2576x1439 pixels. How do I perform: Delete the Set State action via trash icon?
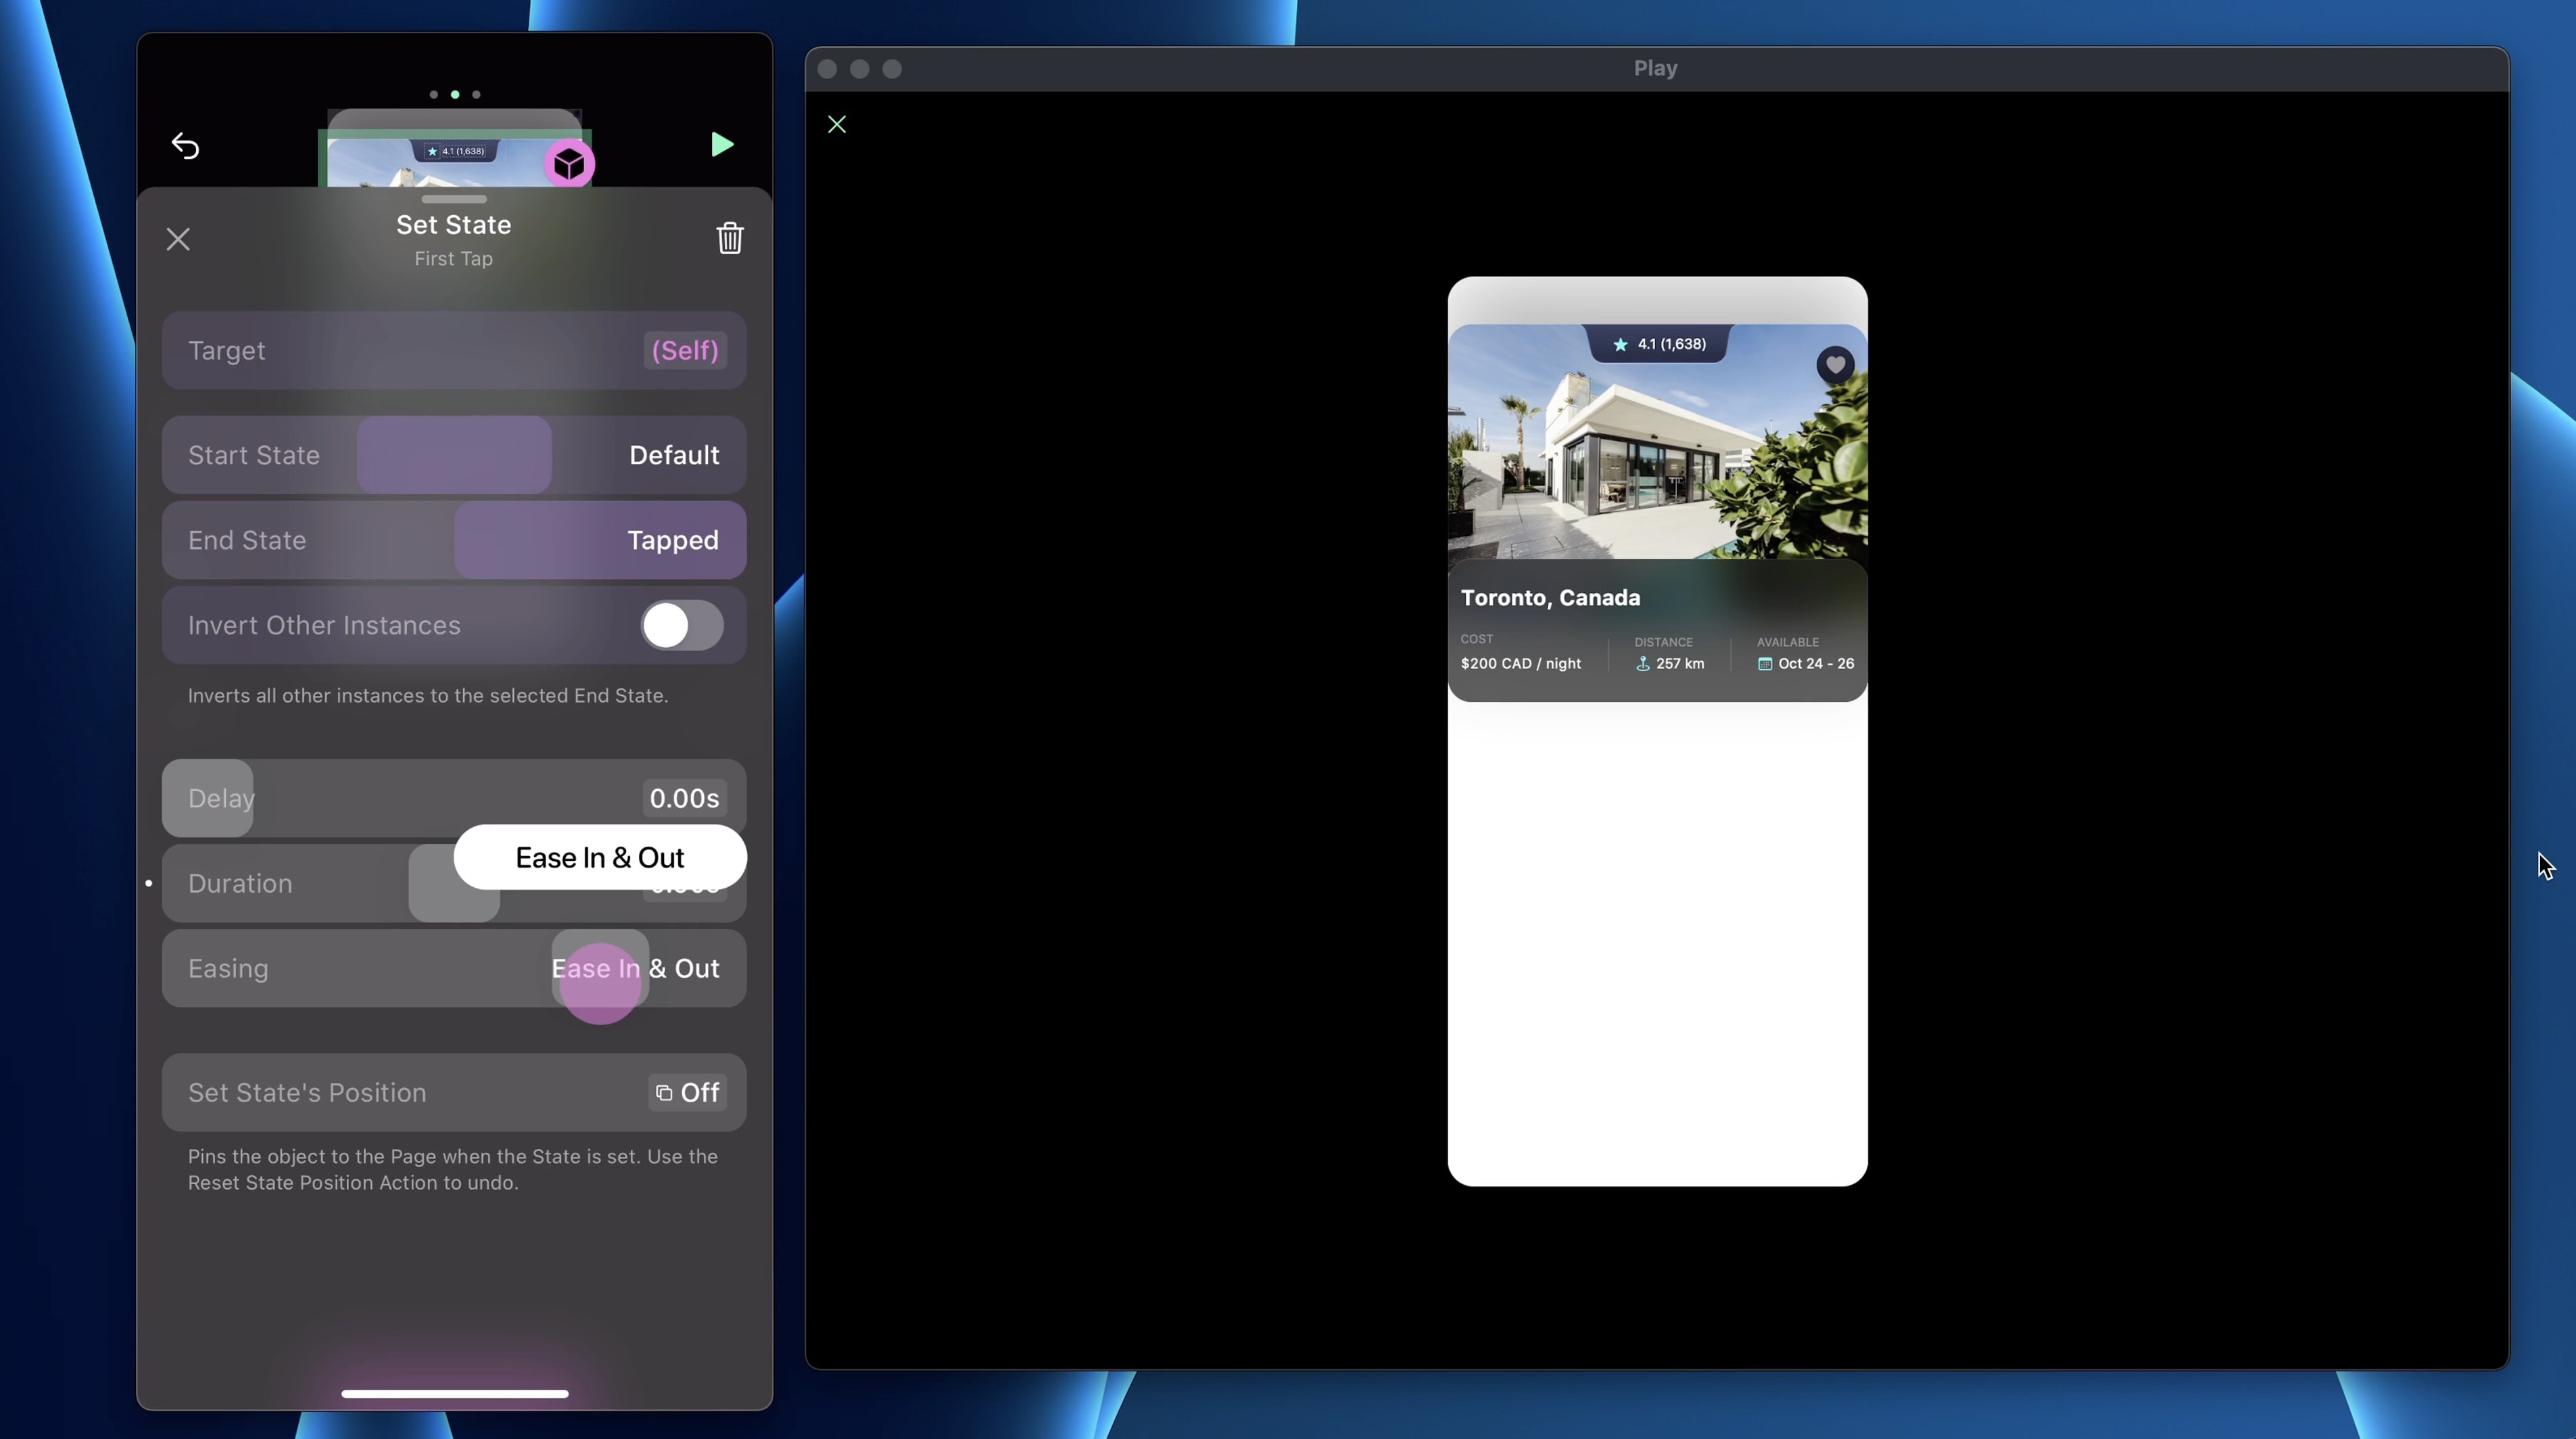coord(729,238)
